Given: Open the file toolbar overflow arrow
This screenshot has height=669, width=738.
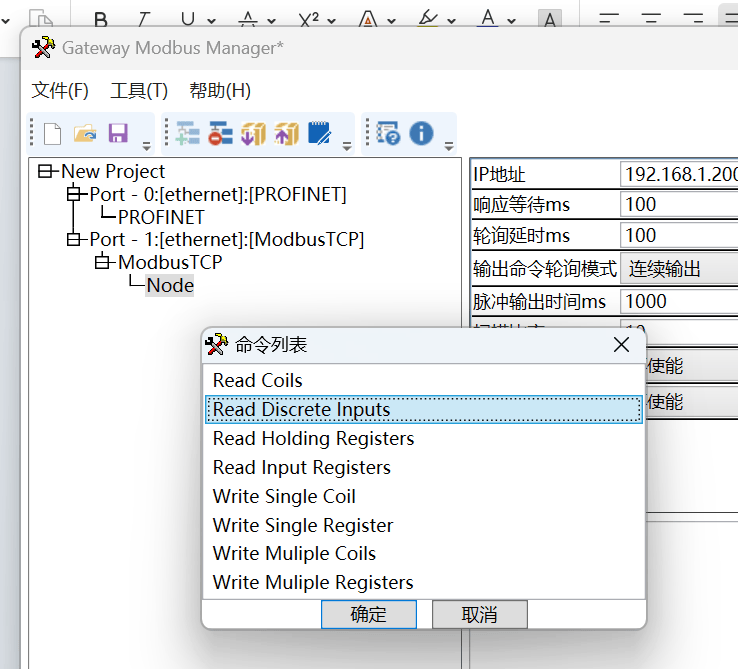Looking at the screenshot, I should tap(146, 146).
